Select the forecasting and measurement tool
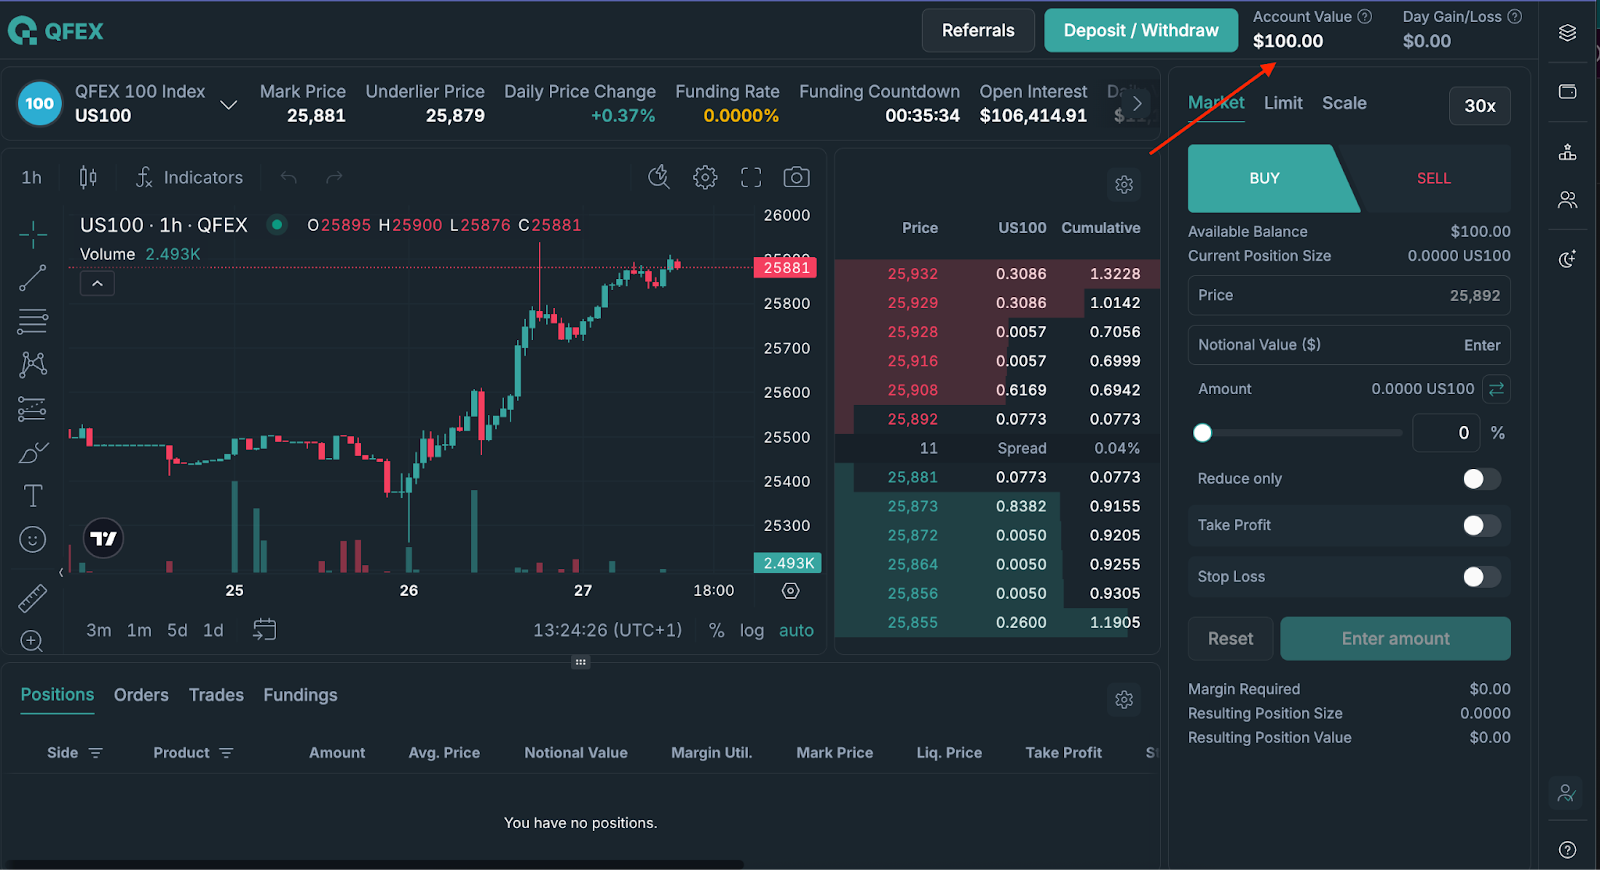 coord(33,409)
